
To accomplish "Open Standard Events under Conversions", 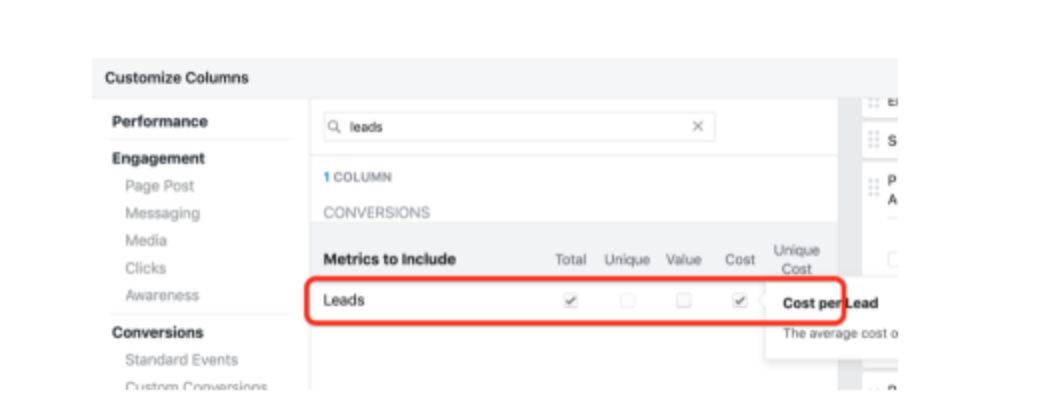I will tap(181, 360).
